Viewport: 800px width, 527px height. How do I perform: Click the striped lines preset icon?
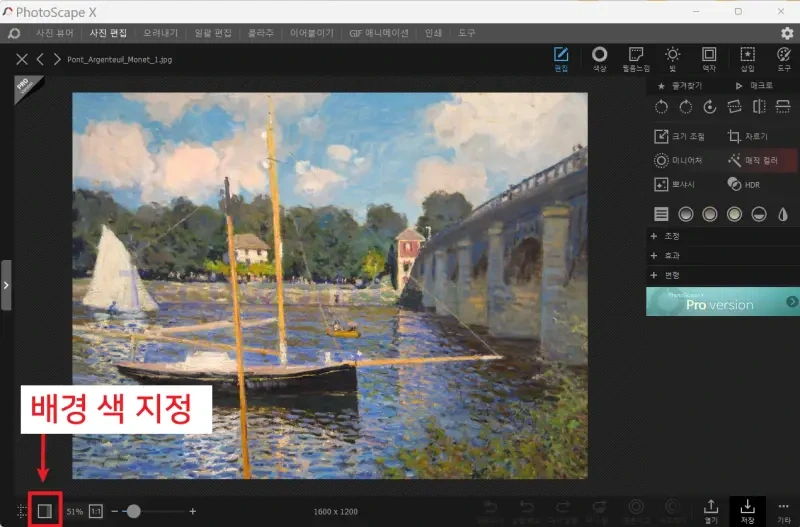[x=661, y=214]
